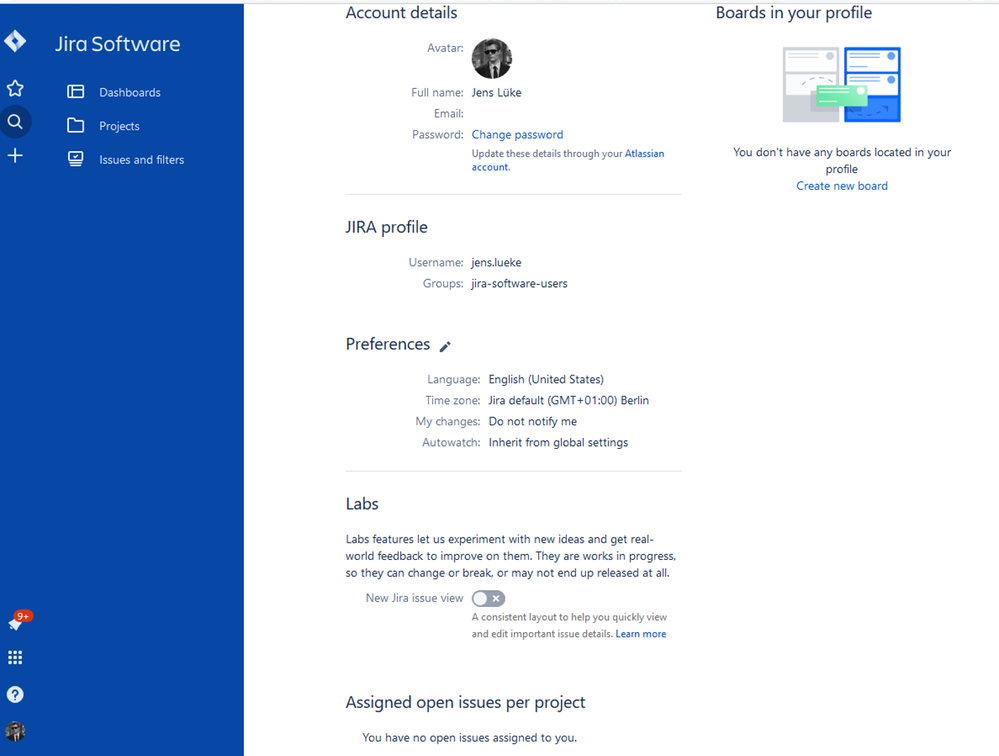Click the Jens Lüke avatar photo

pyautogui.click(x=492, y=59)
